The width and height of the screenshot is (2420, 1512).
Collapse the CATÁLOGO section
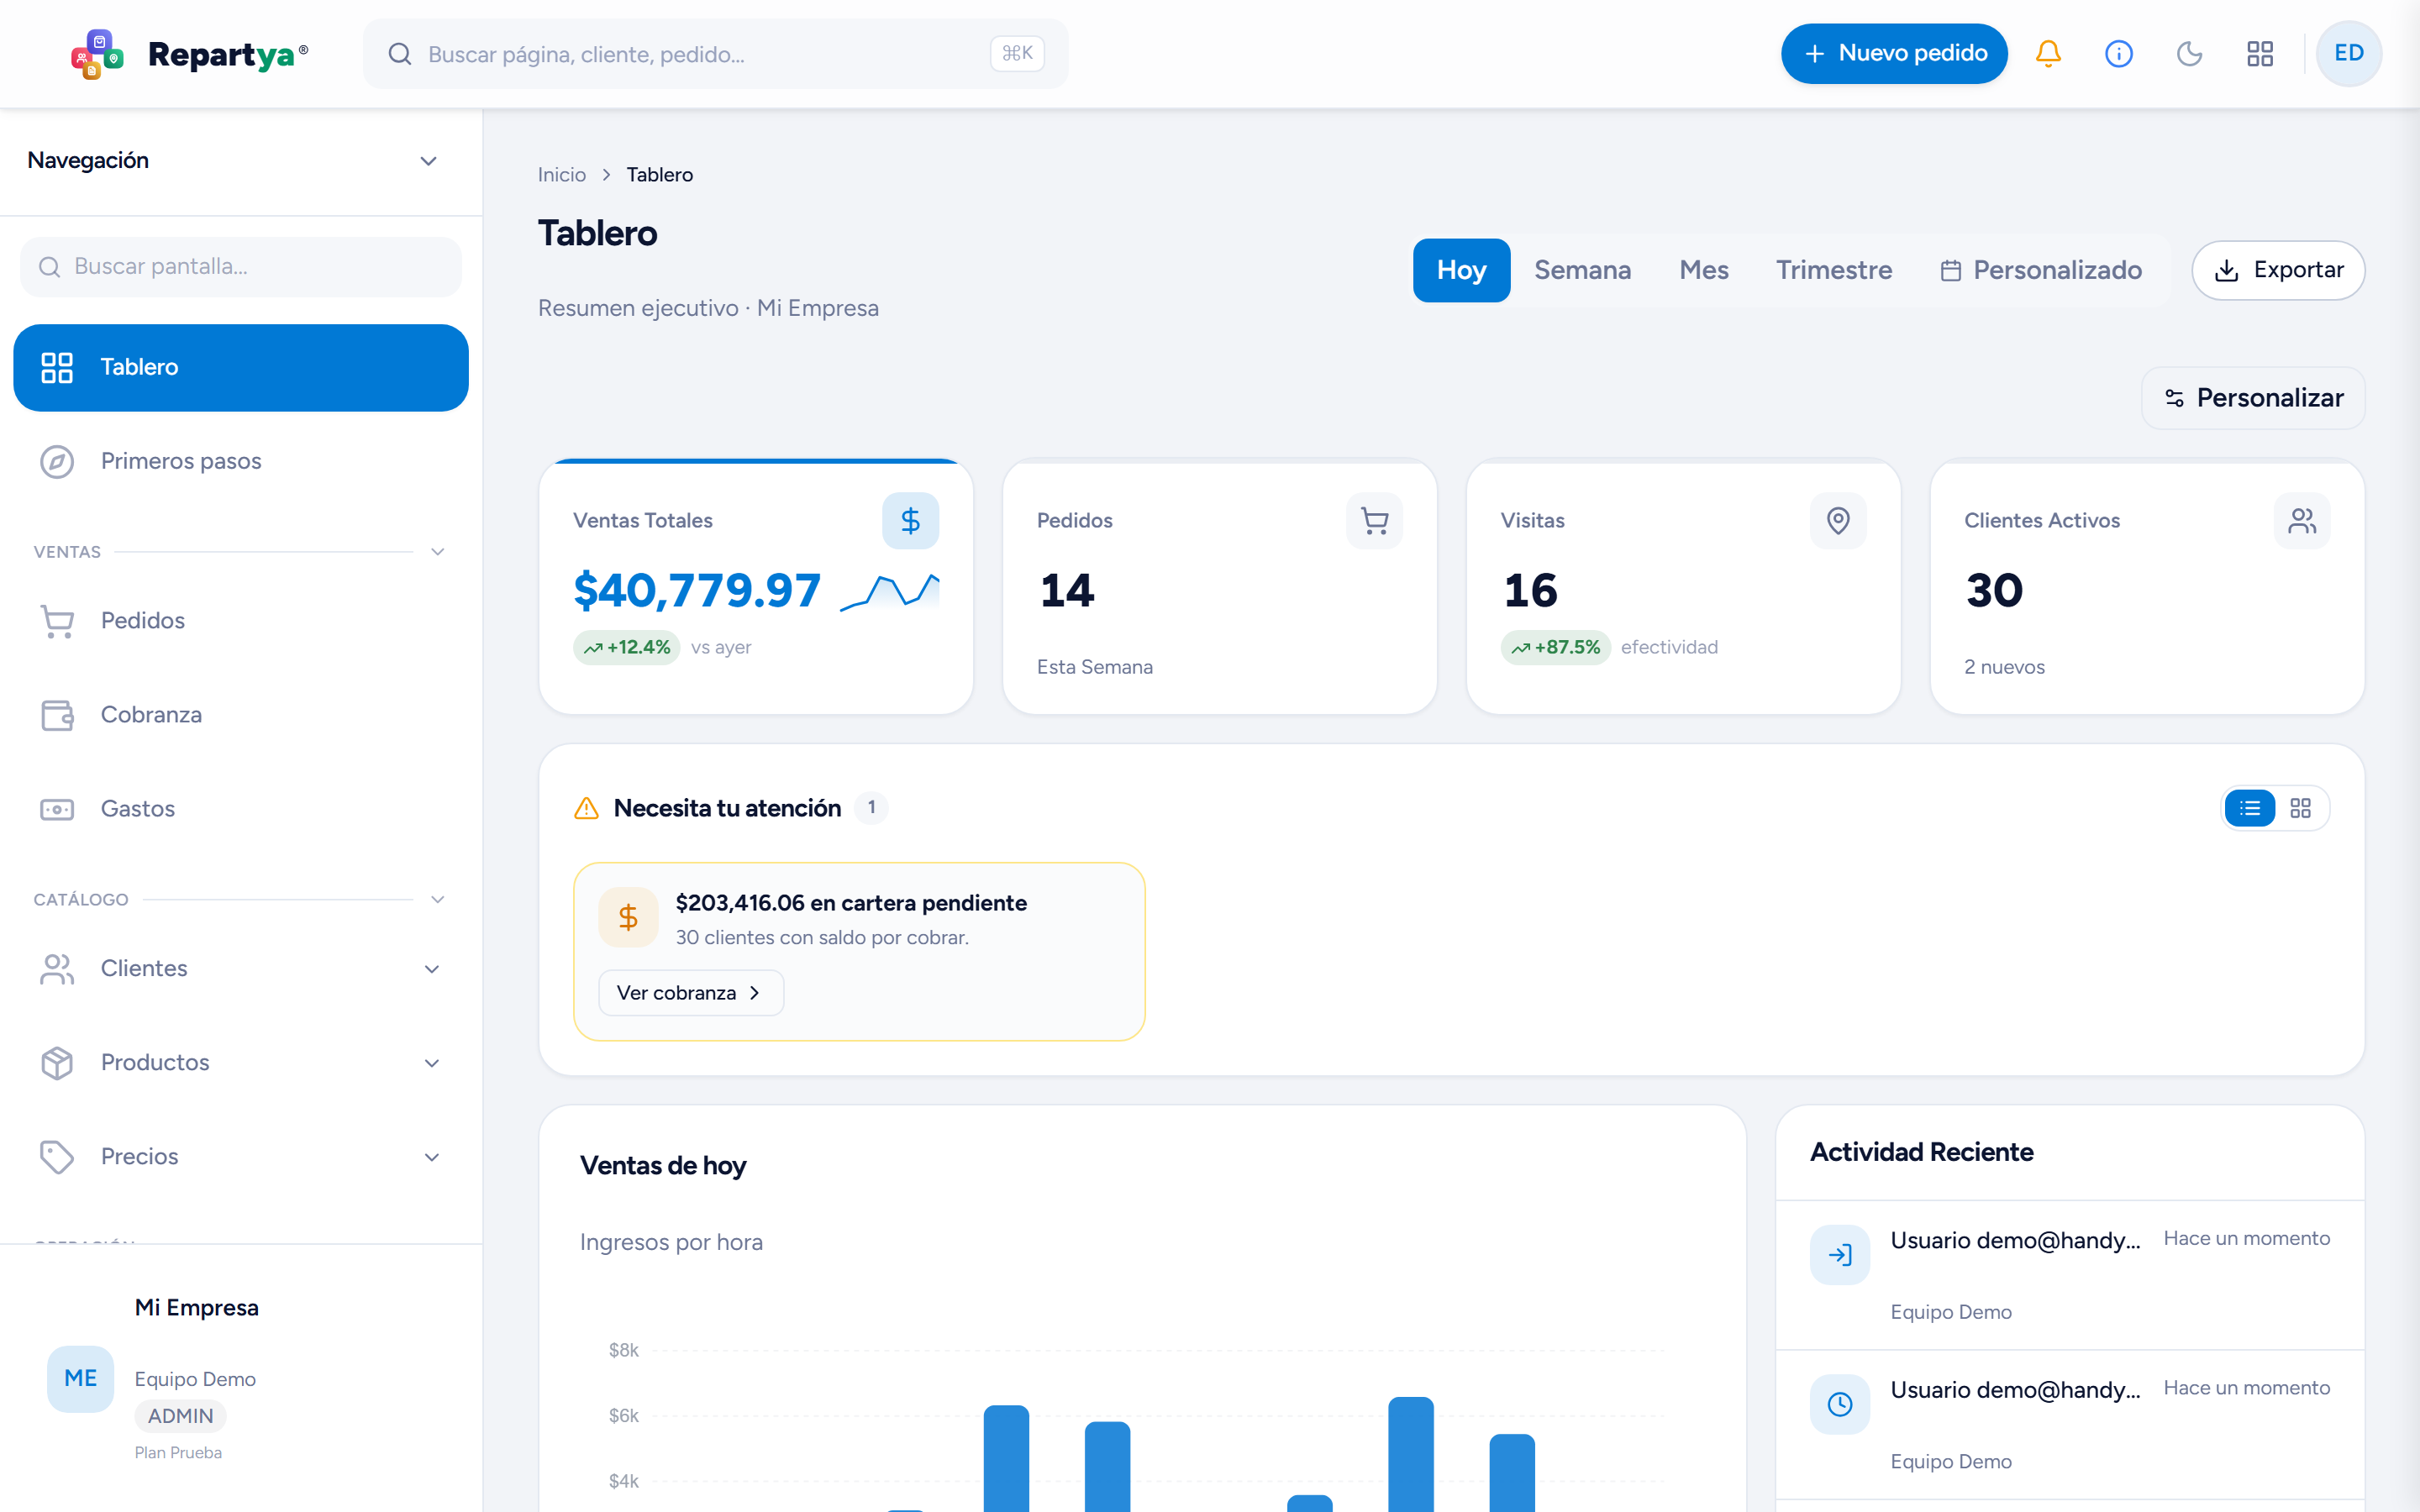pos(437,900)
